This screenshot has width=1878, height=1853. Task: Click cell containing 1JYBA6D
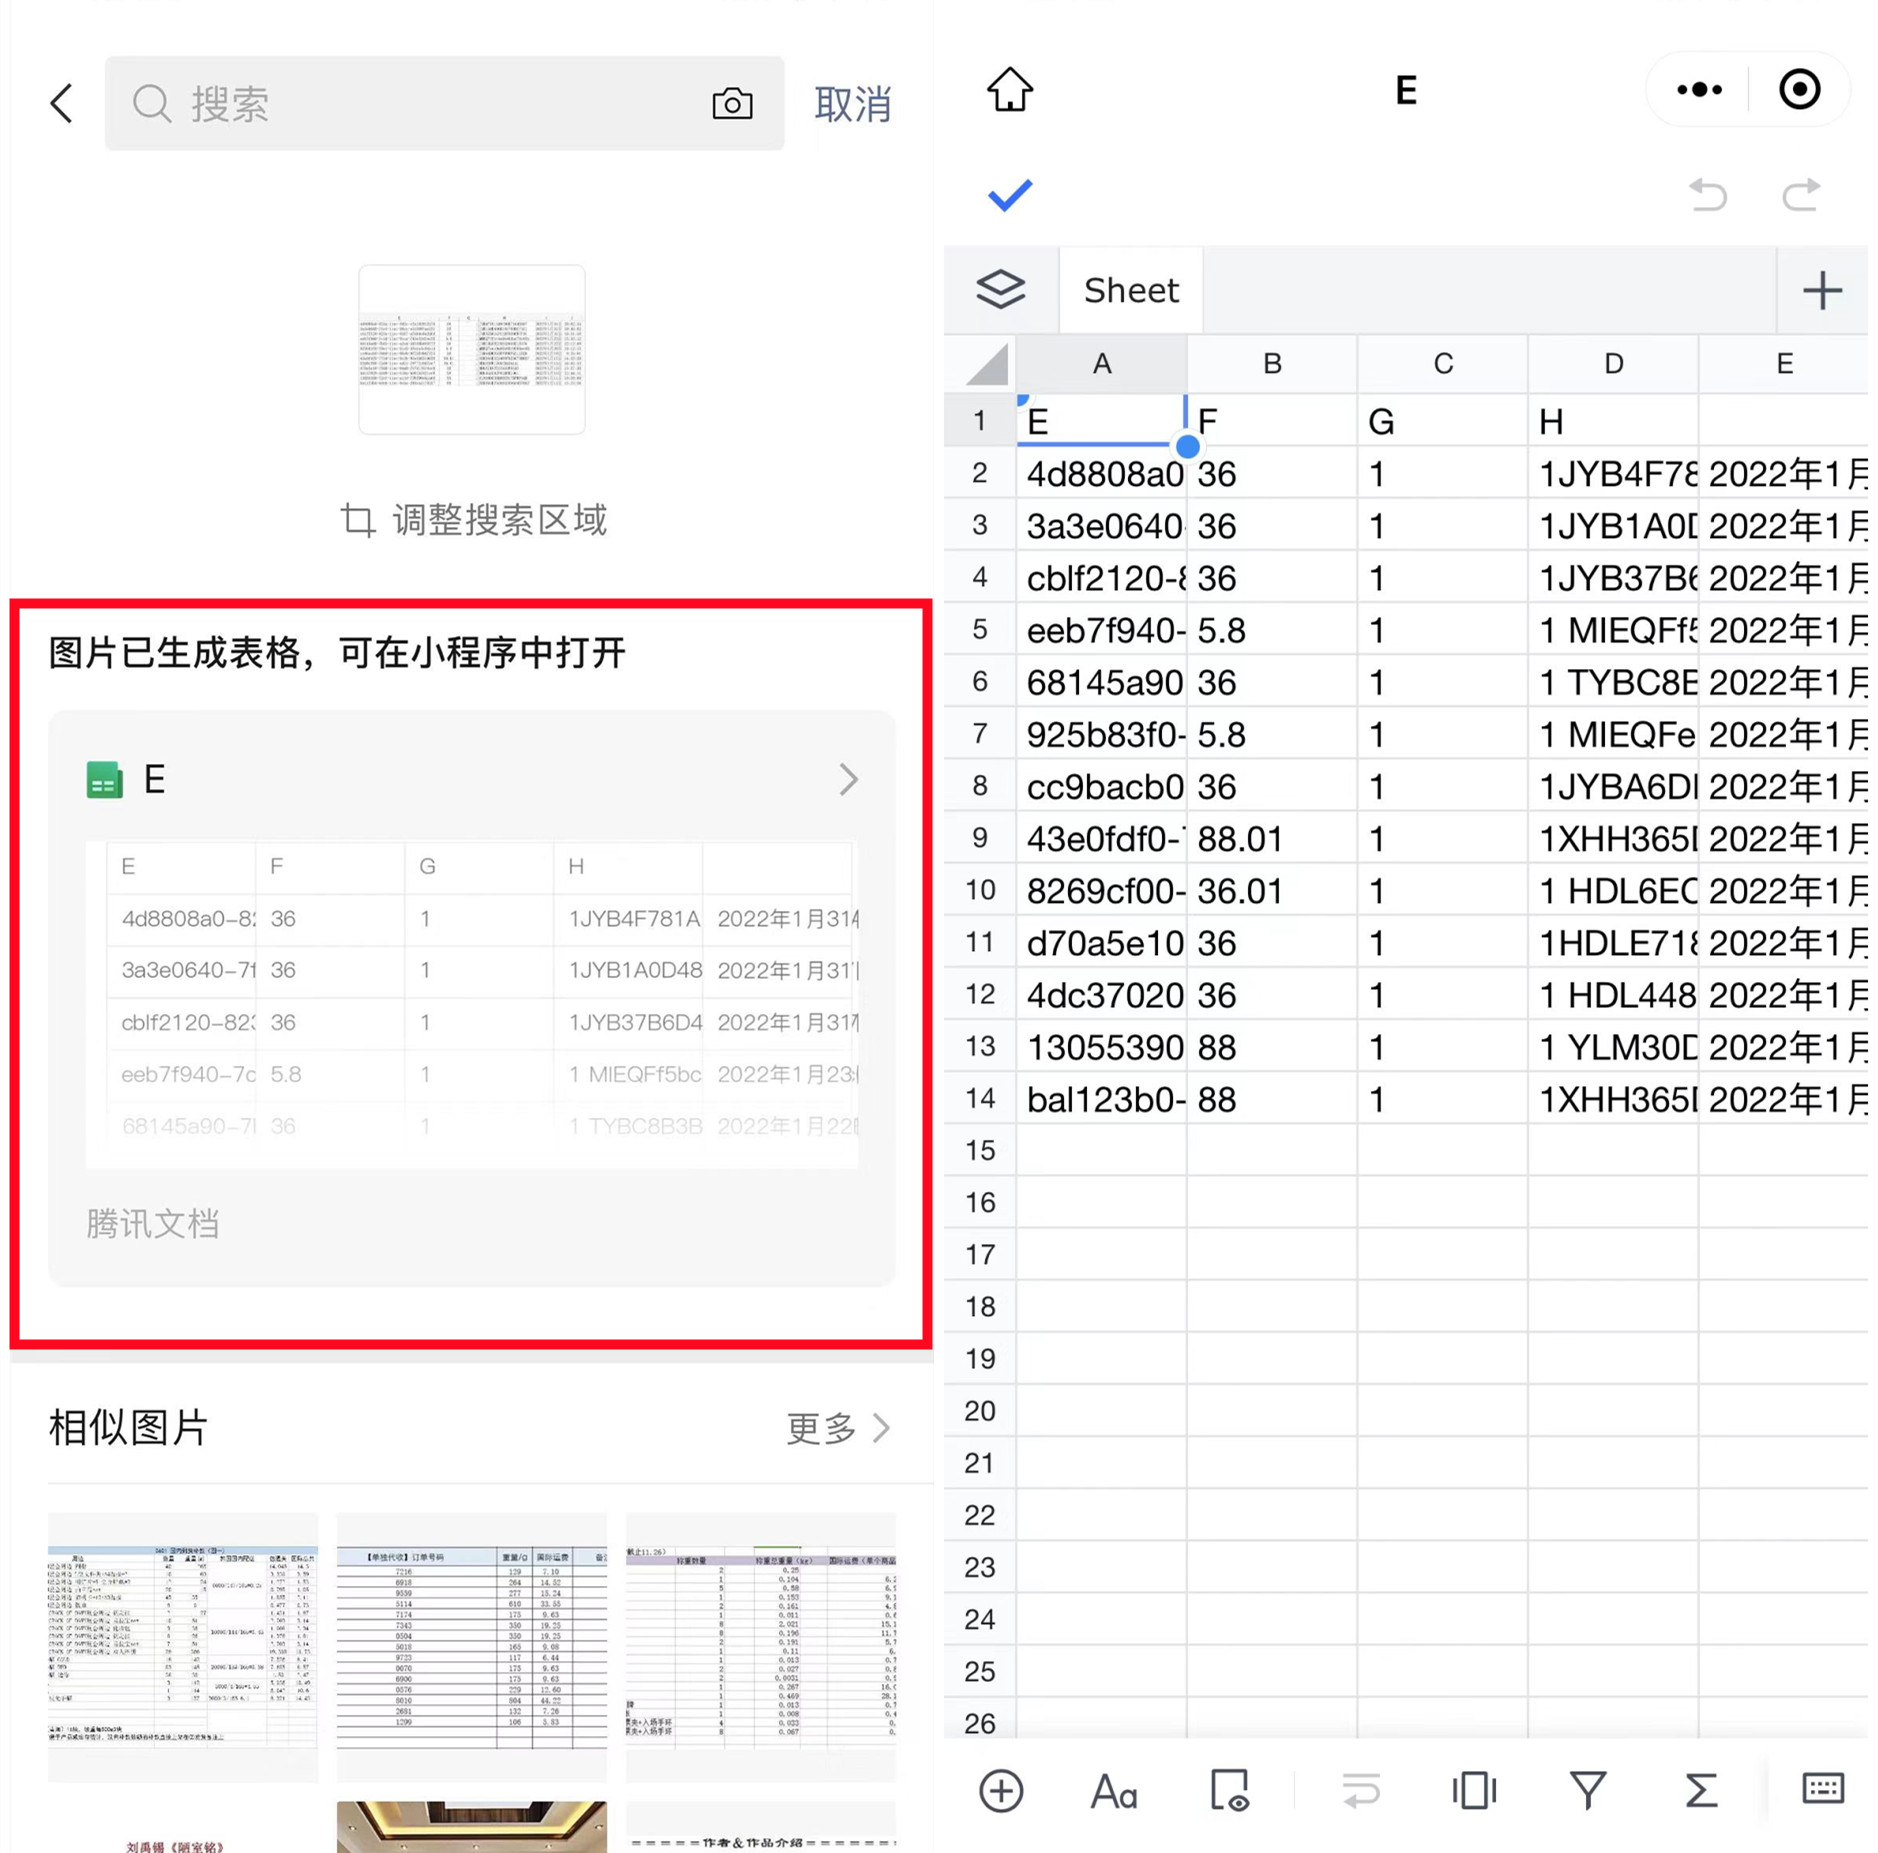click(1613, 786)
